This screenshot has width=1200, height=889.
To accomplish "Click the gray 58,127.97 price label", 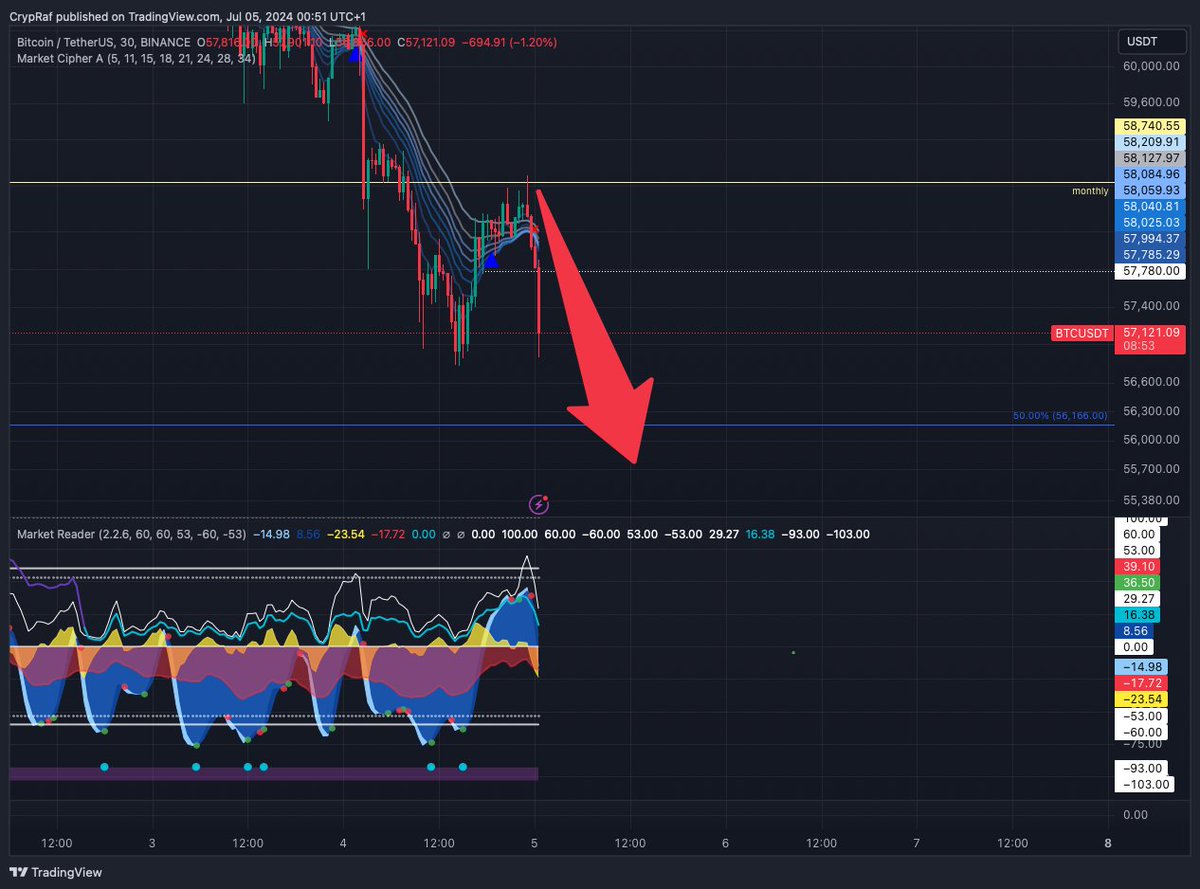I will point(1152,158).
